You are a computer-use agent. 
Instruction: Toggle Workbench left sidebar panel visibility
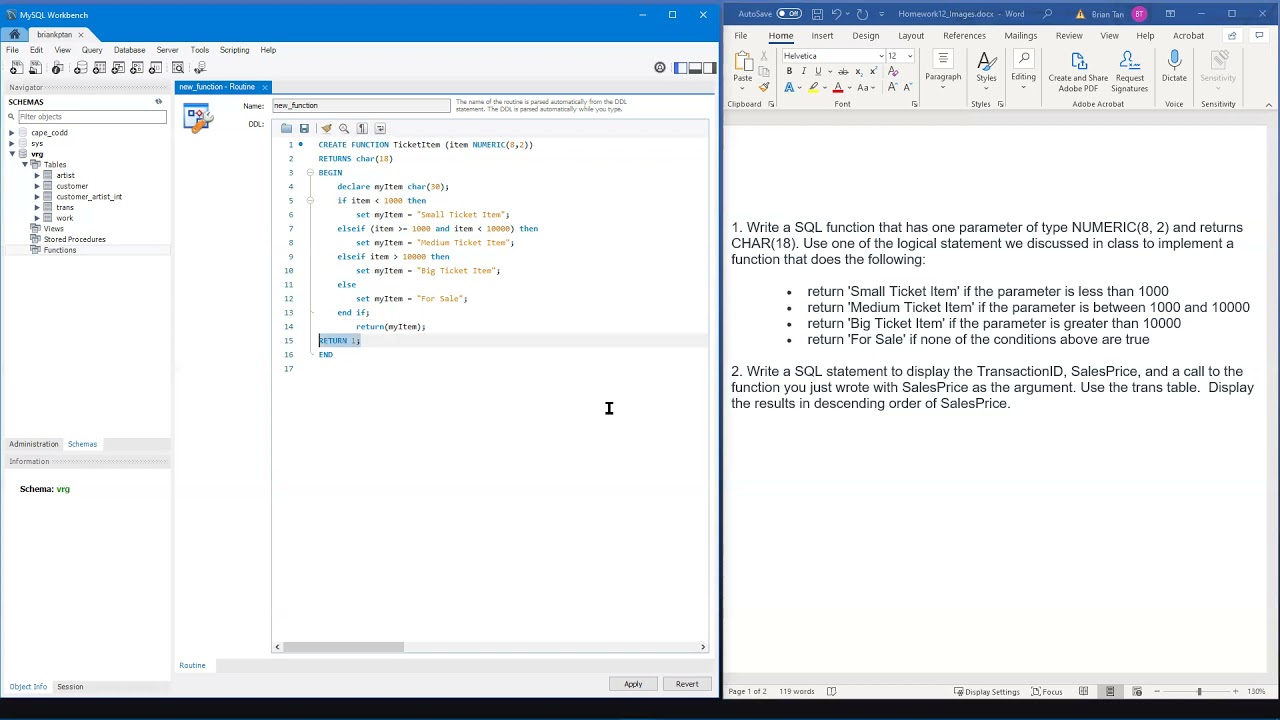(680, 68)
